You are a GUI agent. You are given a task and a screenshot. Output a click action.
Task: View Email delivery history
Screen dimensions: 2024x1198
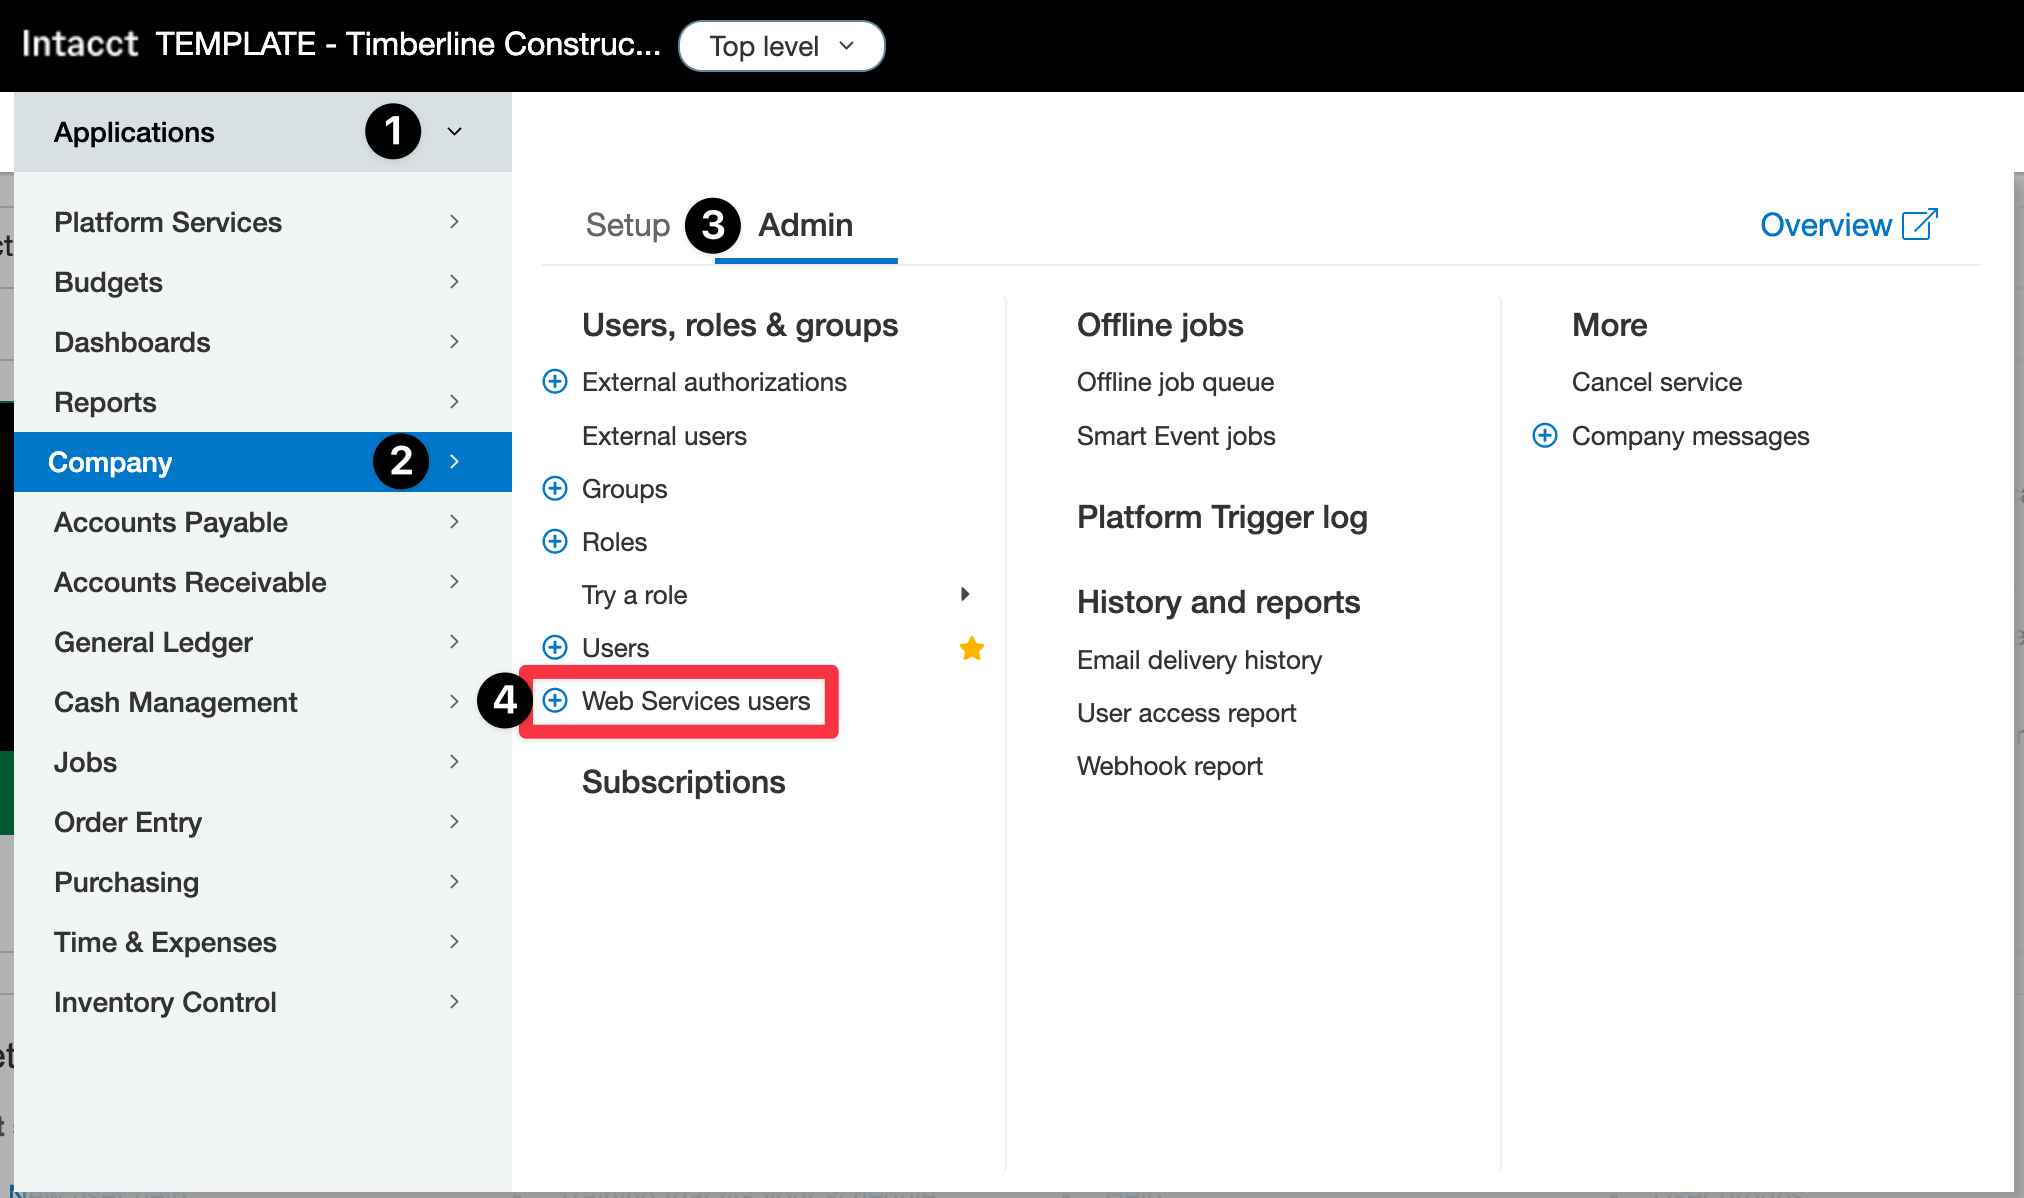tap(1199, 659)
